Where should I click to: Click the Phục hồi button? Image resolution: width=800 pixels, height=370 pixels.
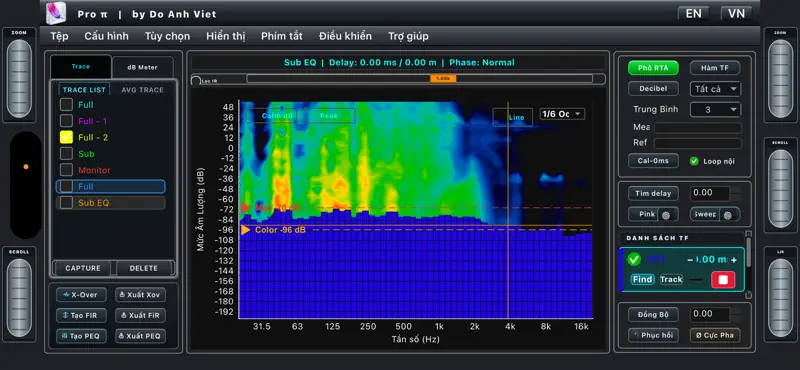(653, 335)
